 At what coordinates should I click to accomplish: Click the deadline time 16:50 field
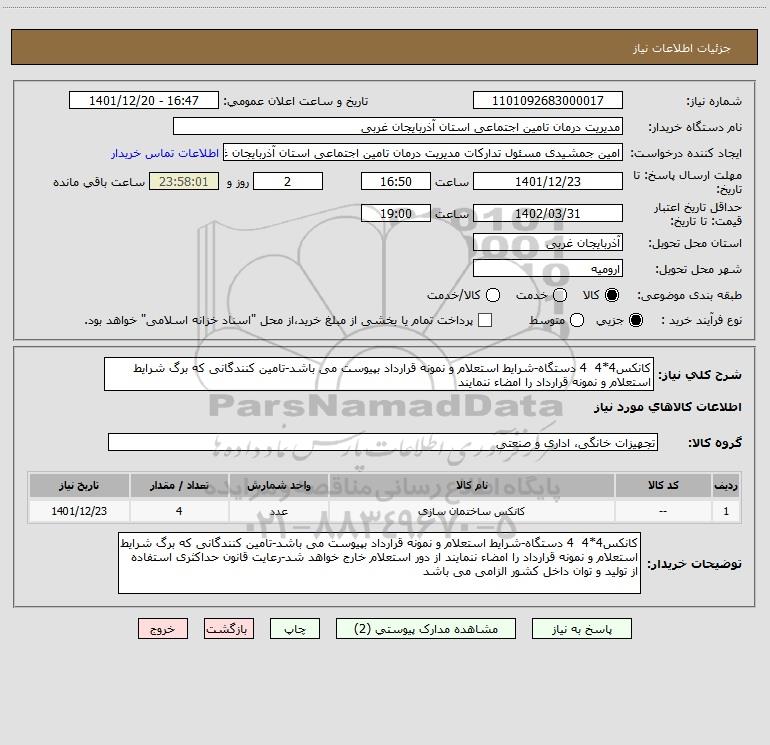click(396, 181)
